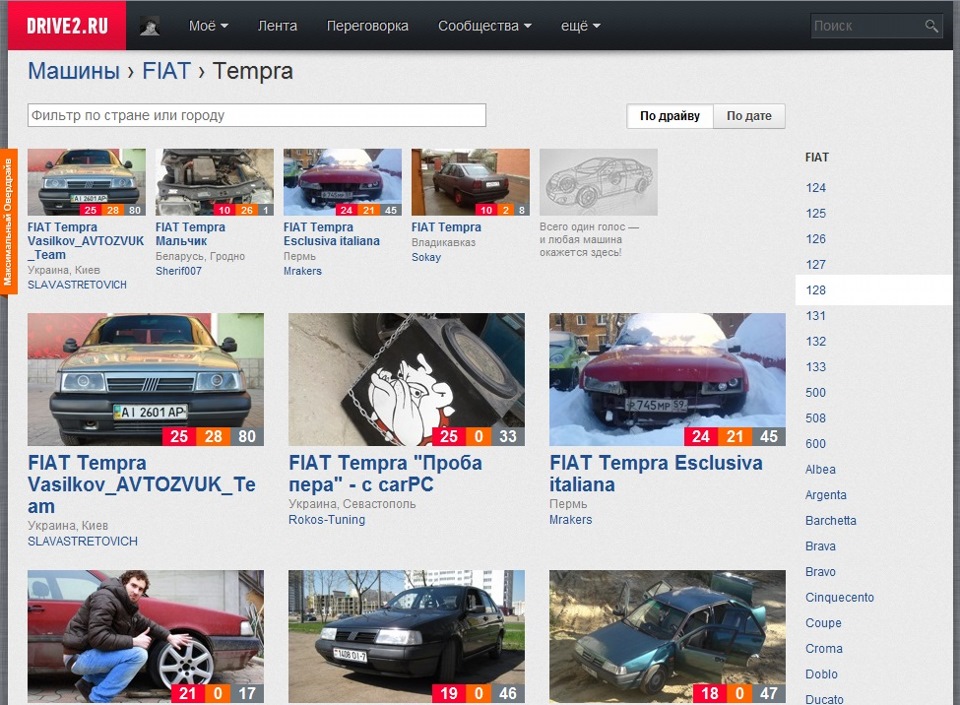The image size is (960, 705).
Task: Sort cars by По дате
Action: point(749,116)
